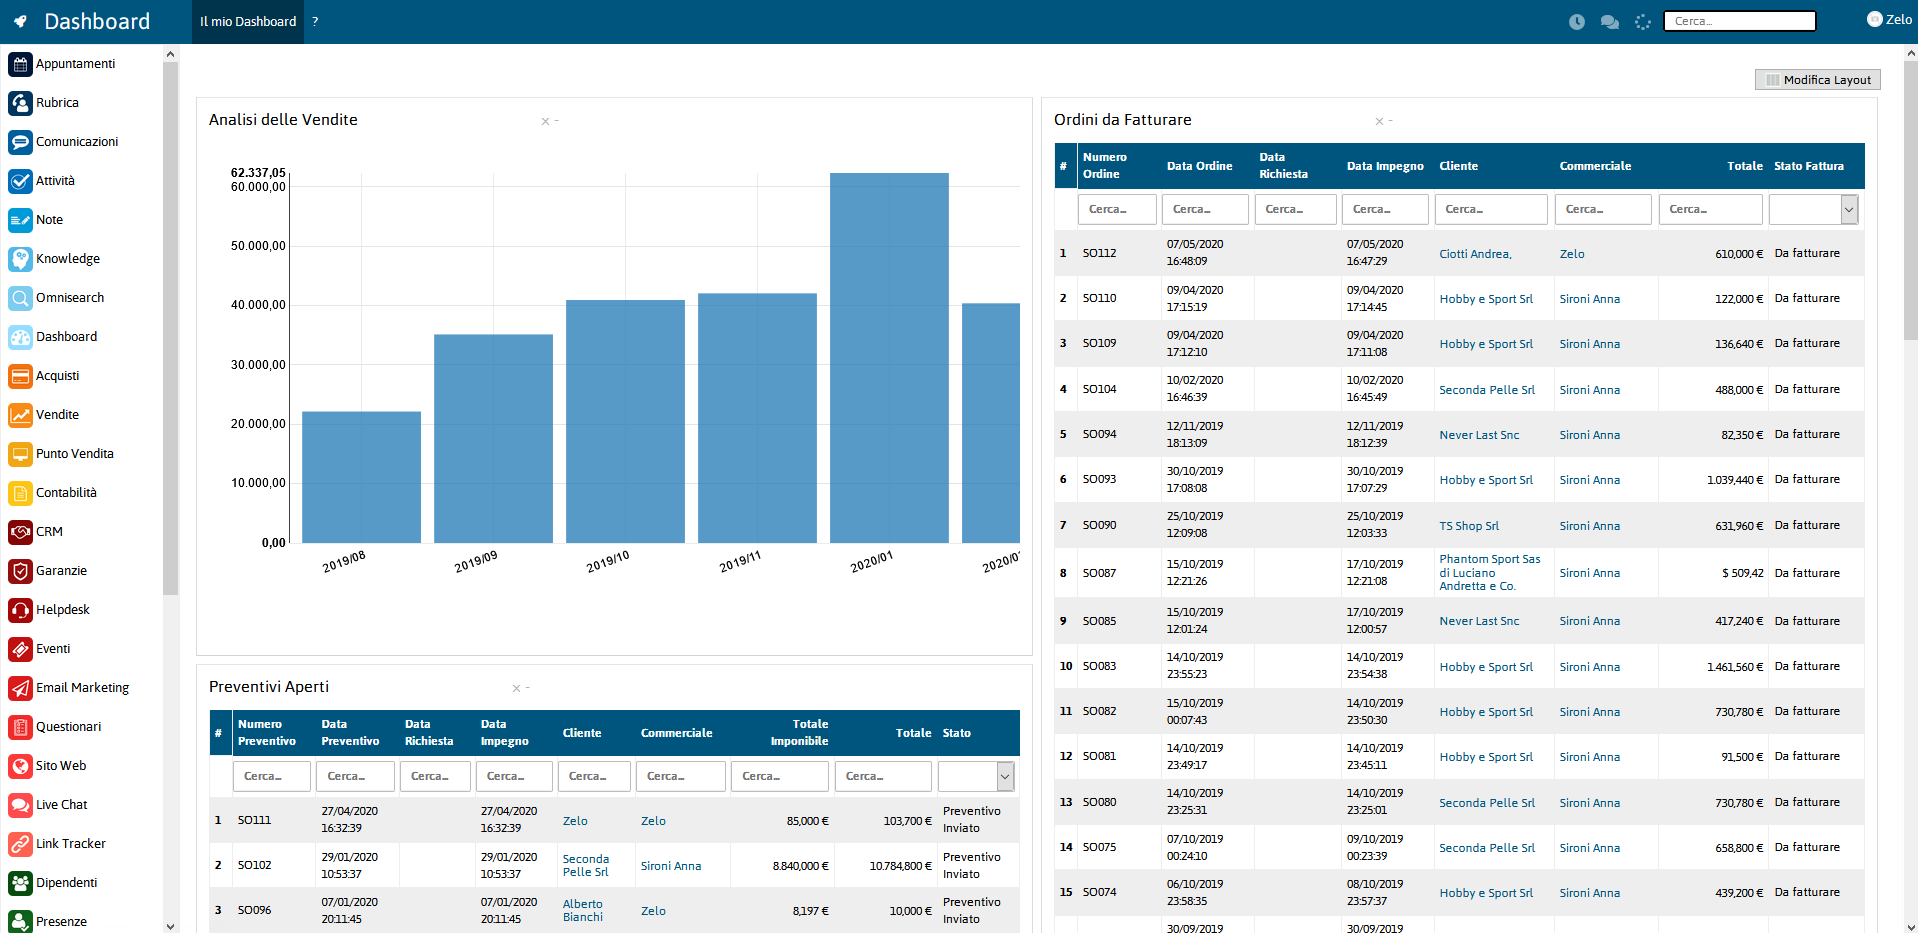Sort Preventivi by Totale Imponibile header
The image size is (1918, 933).
coord(800,733)
